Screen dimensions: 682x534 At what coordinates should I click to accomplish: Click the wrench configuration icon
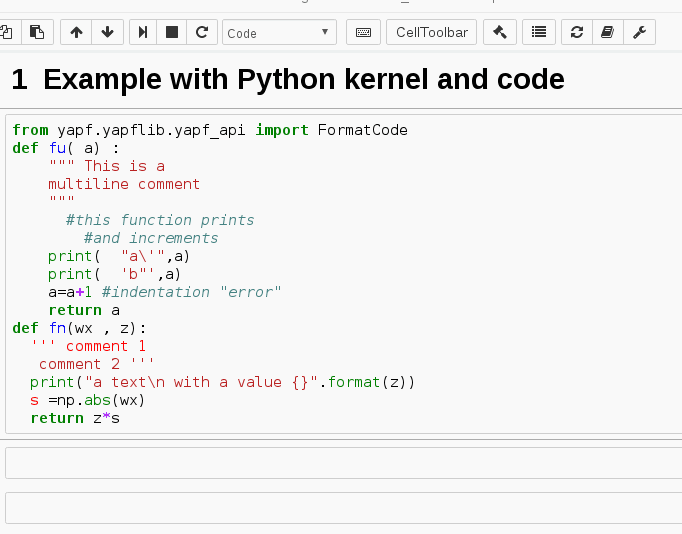click(639, 32)
